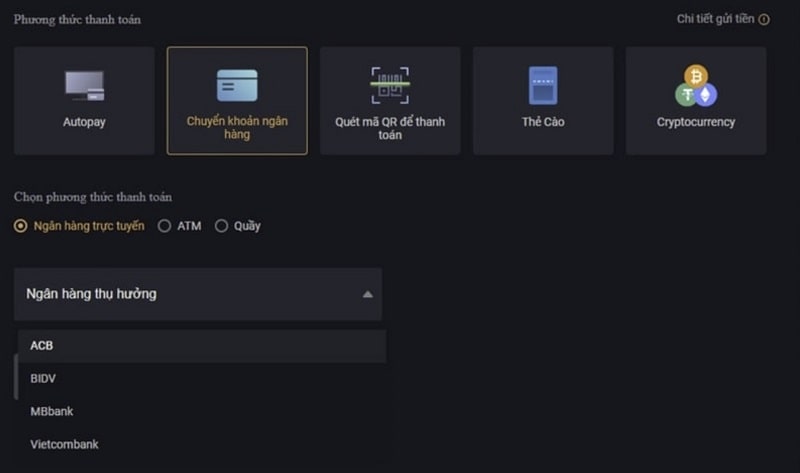
Task: Click the Thẻ Cào card icon
Action: pyautogui.click(x=543, y=85)
